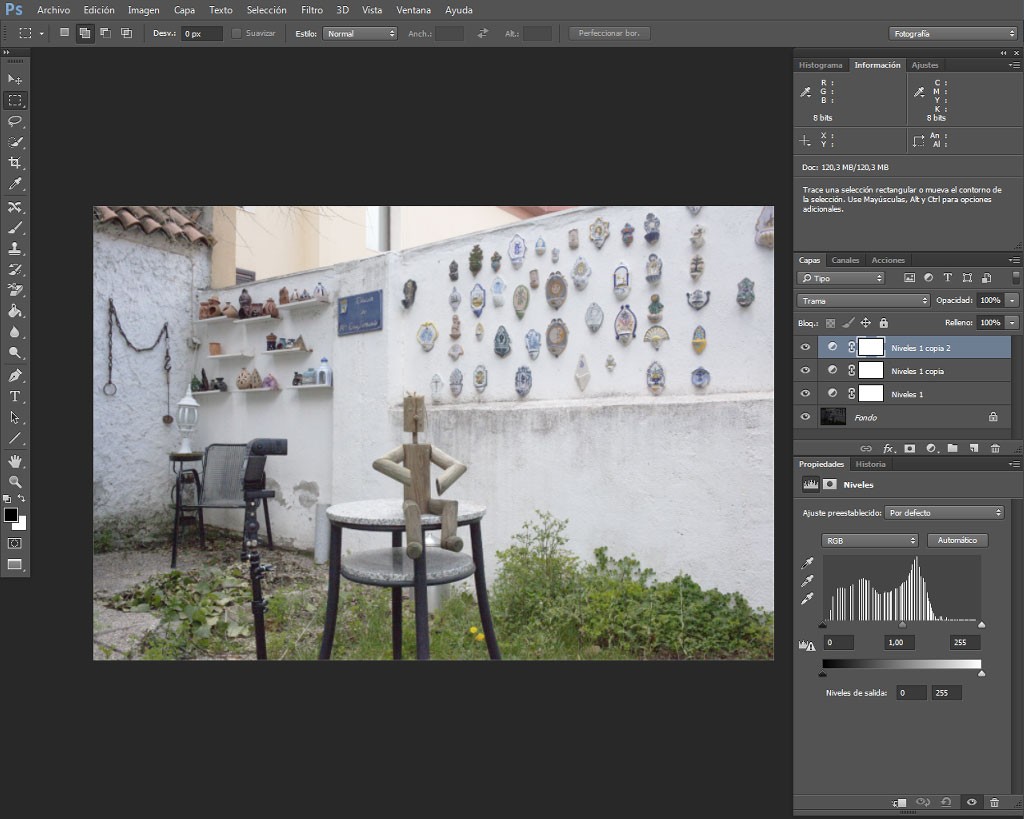The height and width of the screenshot is (819, 1024).
Task: Open the Historia tab
Action: click(871, 464)
